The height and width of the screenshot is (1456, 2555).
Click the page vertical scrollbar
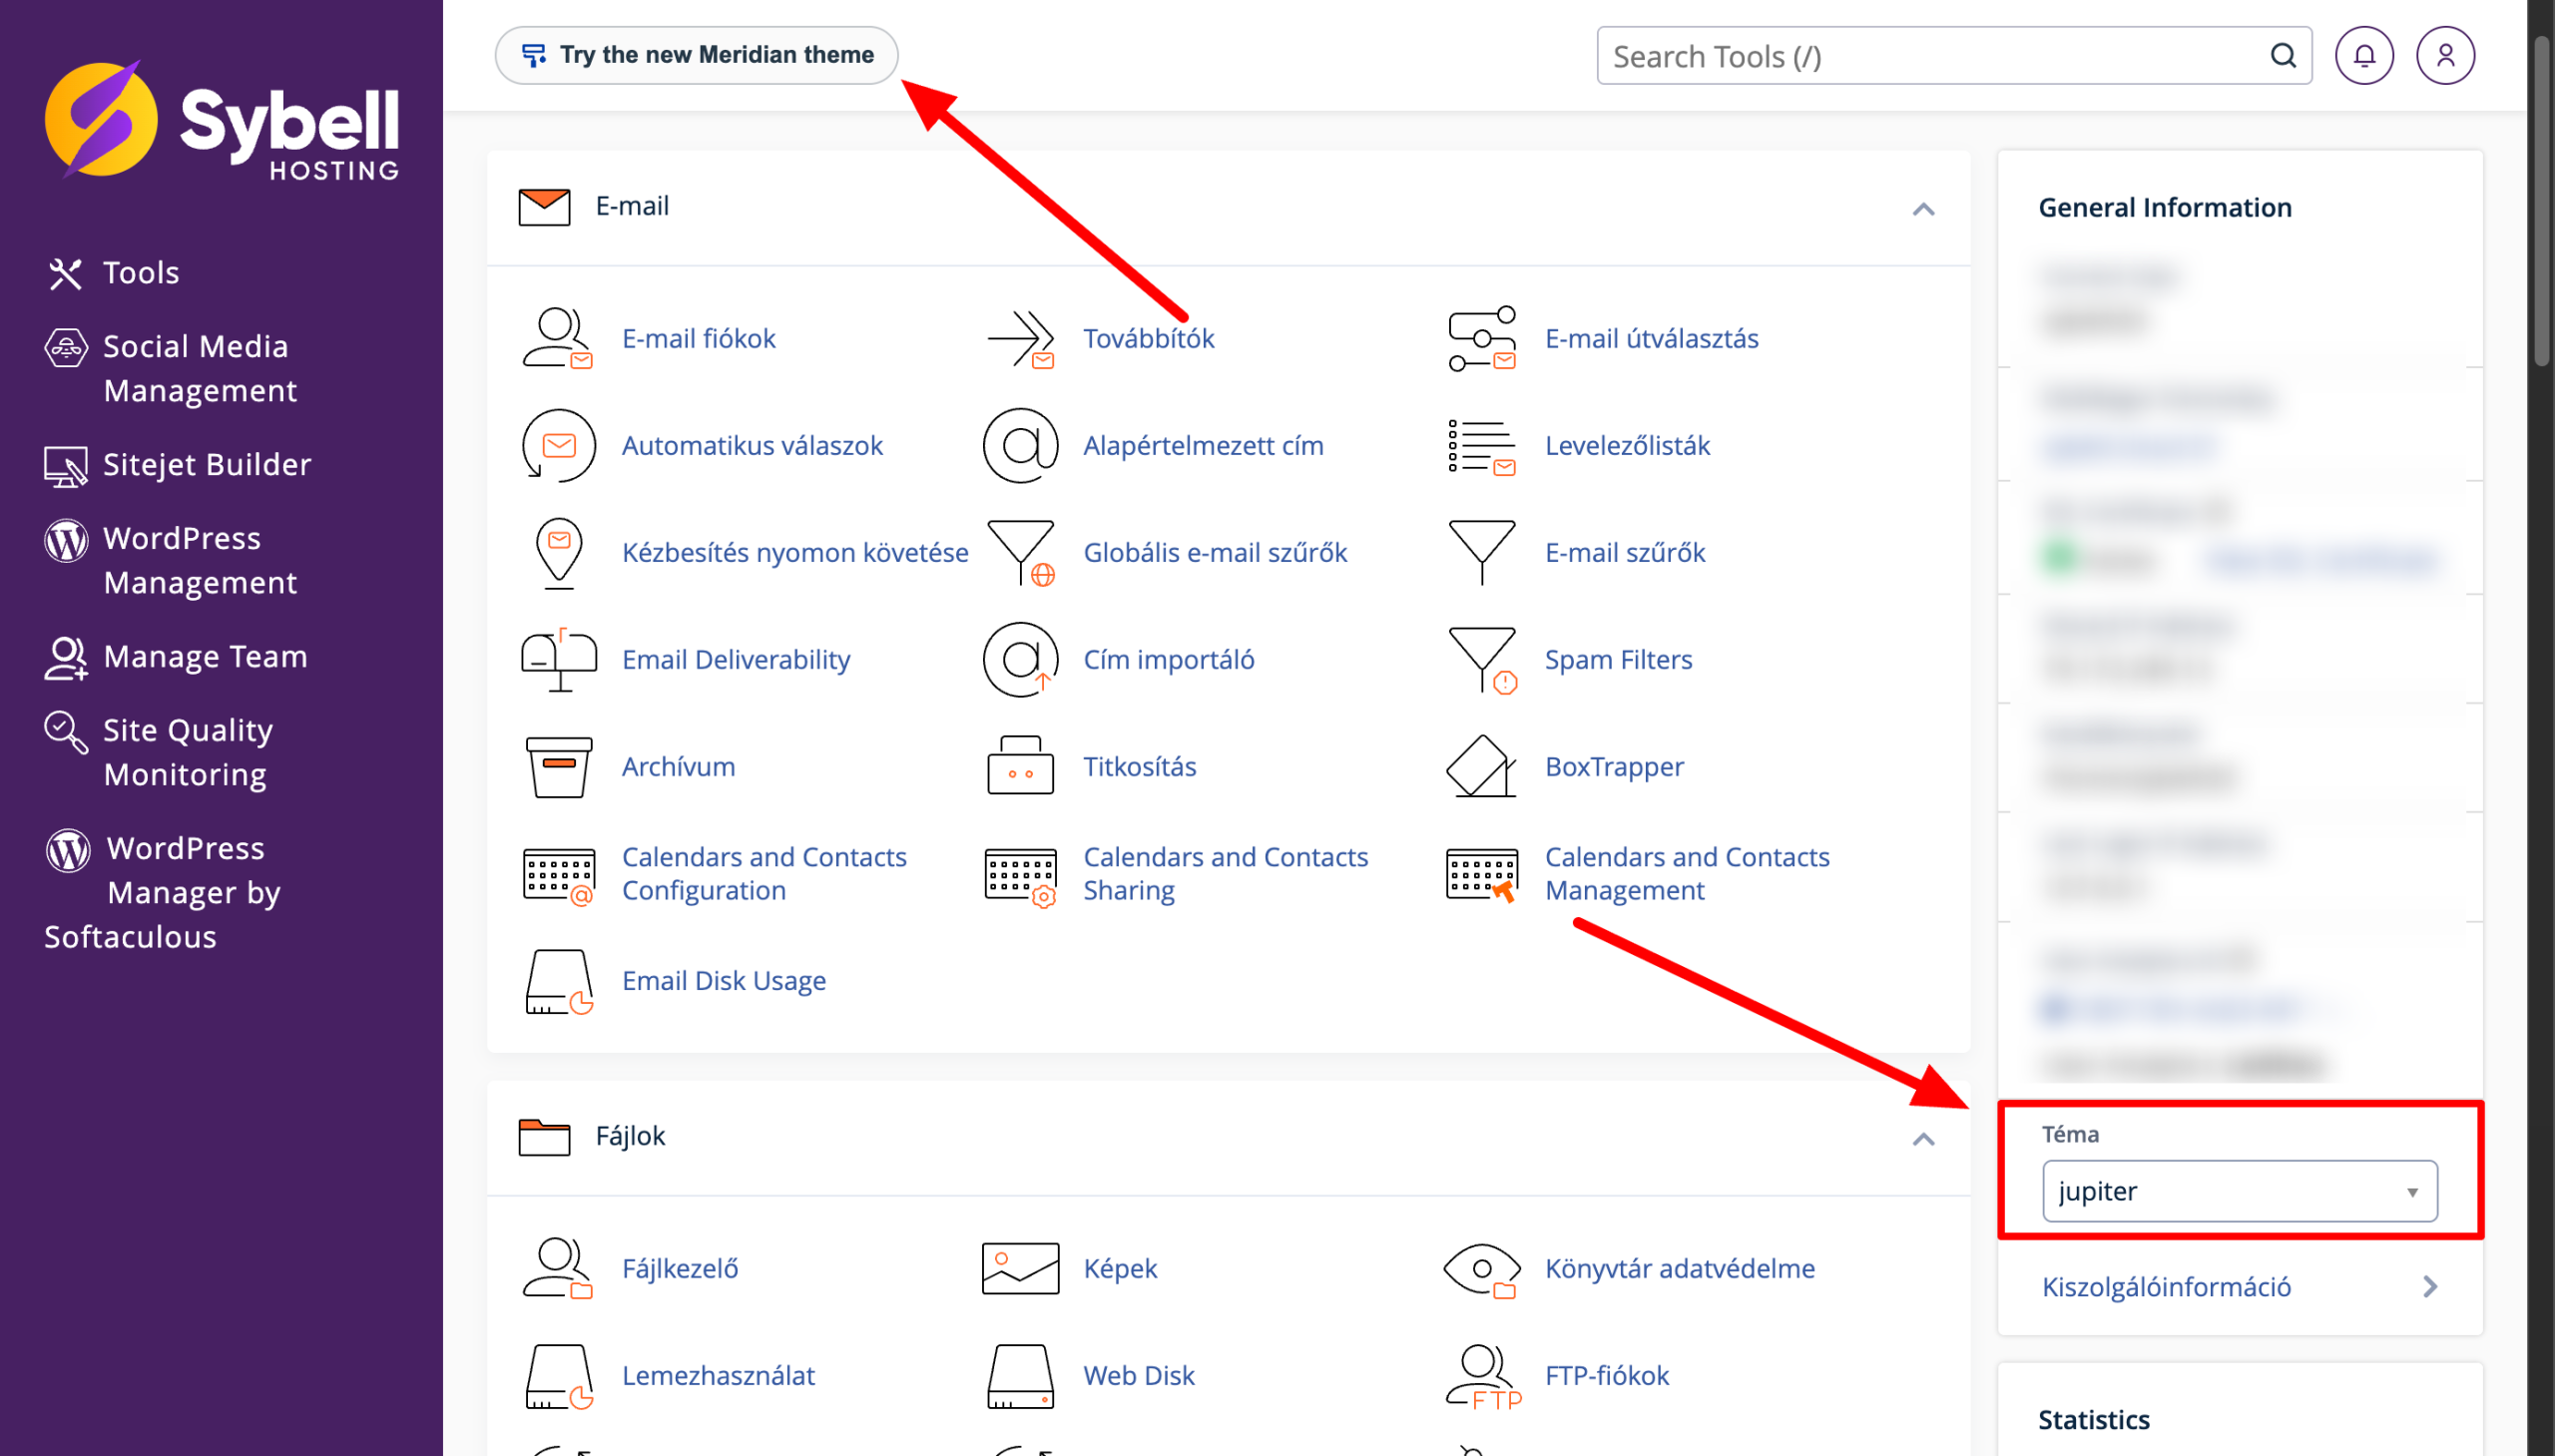pos(2542,200)
